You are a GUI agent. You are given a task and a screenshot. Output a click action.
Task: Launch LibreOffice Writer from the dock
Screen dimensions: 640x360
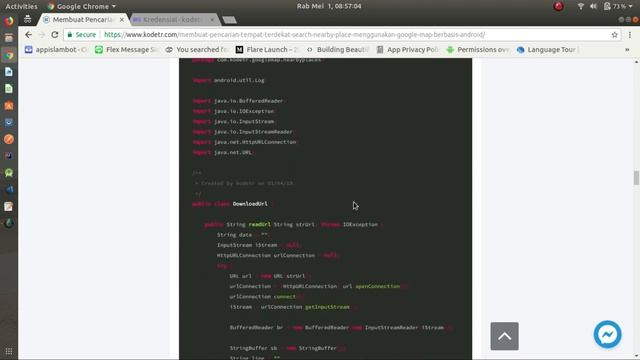click(9, 72)
